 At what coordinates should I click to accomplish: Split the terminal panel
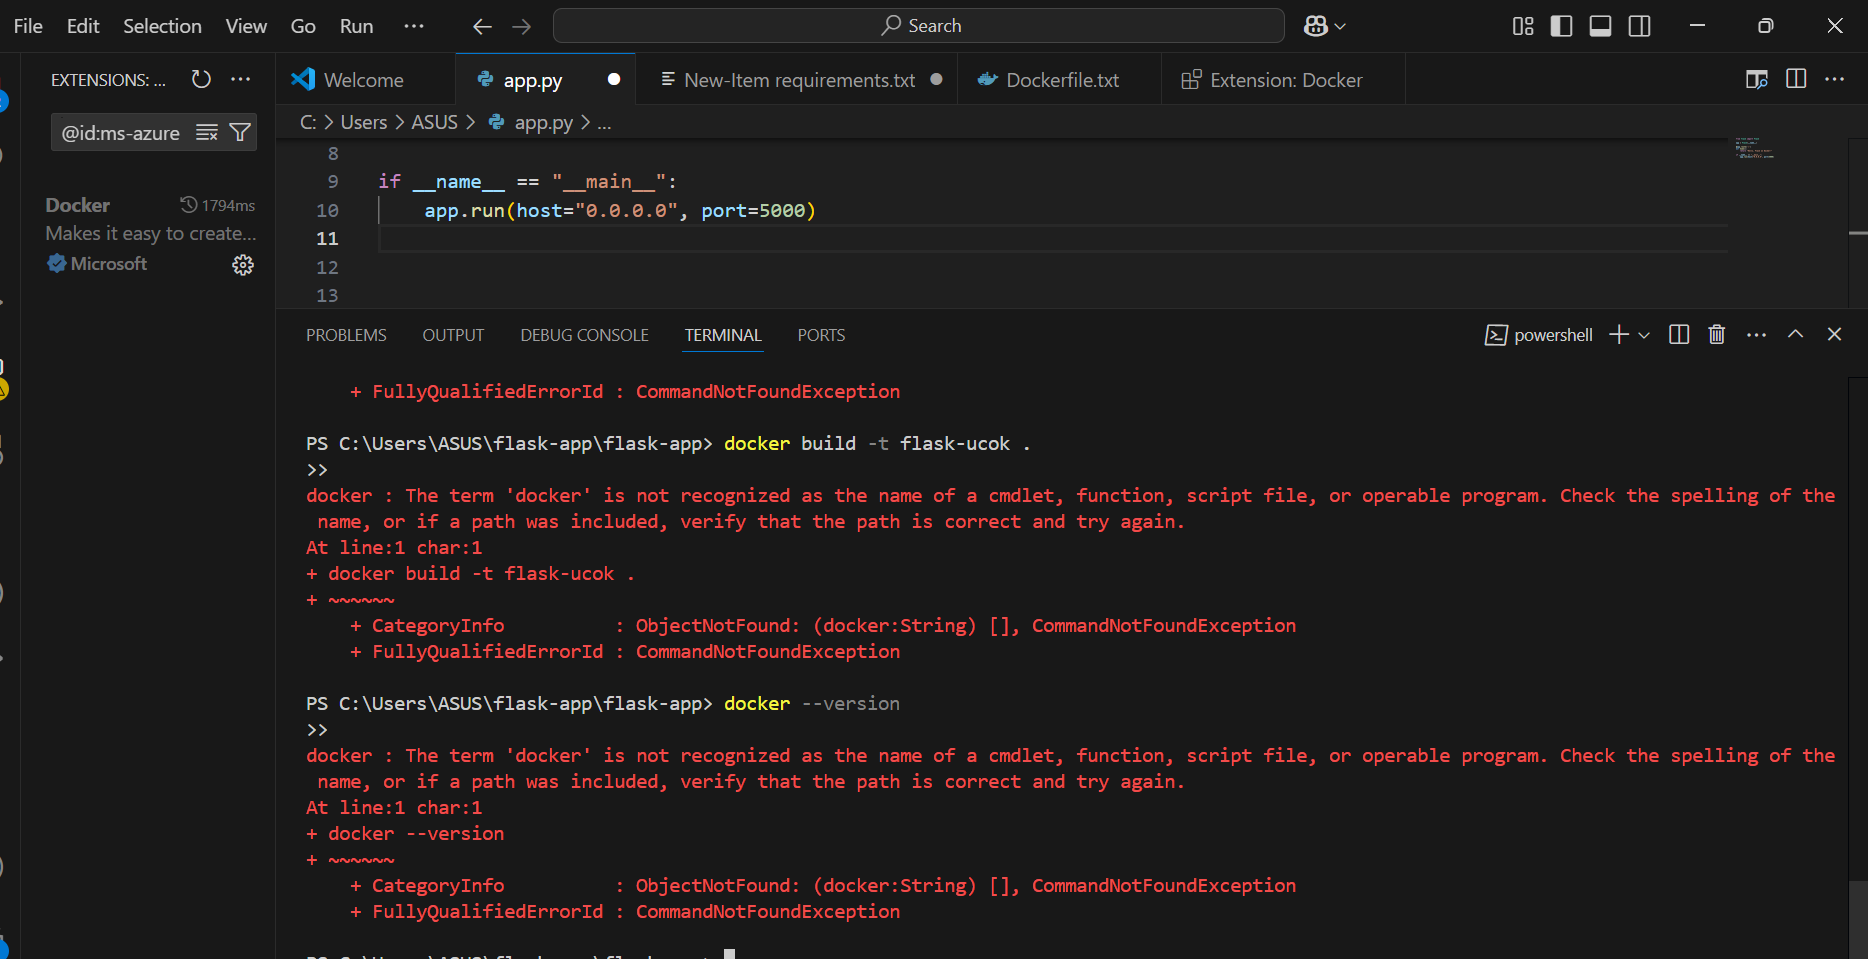pos(1678,334)
